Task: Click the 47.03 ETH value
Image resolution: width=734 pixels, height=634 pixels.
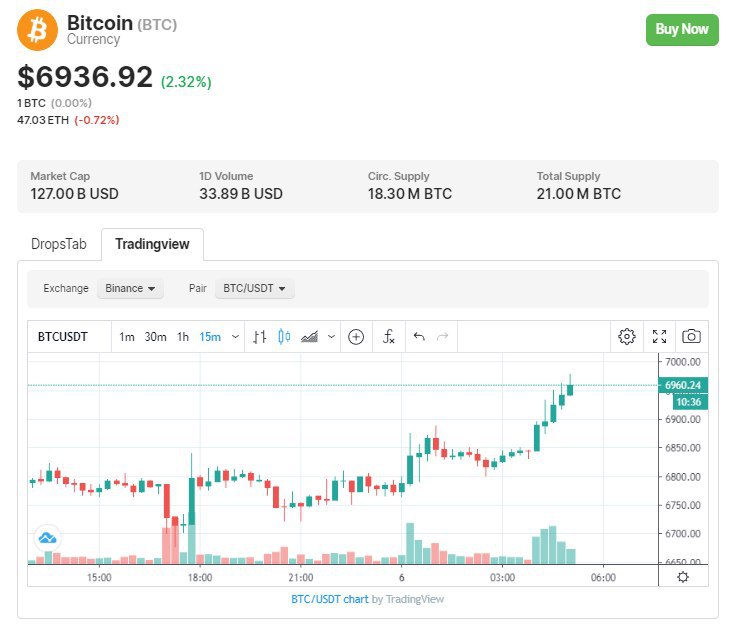Action: point(43,120)
